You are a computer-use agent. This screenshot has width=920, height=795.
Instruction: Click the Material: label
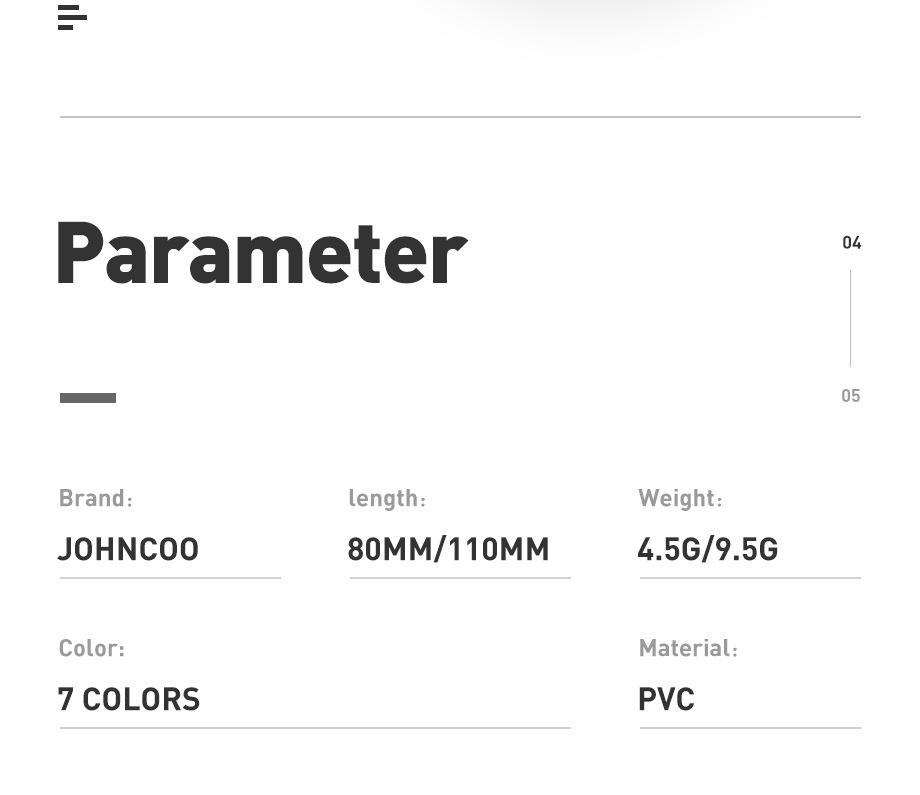[688, 648]
